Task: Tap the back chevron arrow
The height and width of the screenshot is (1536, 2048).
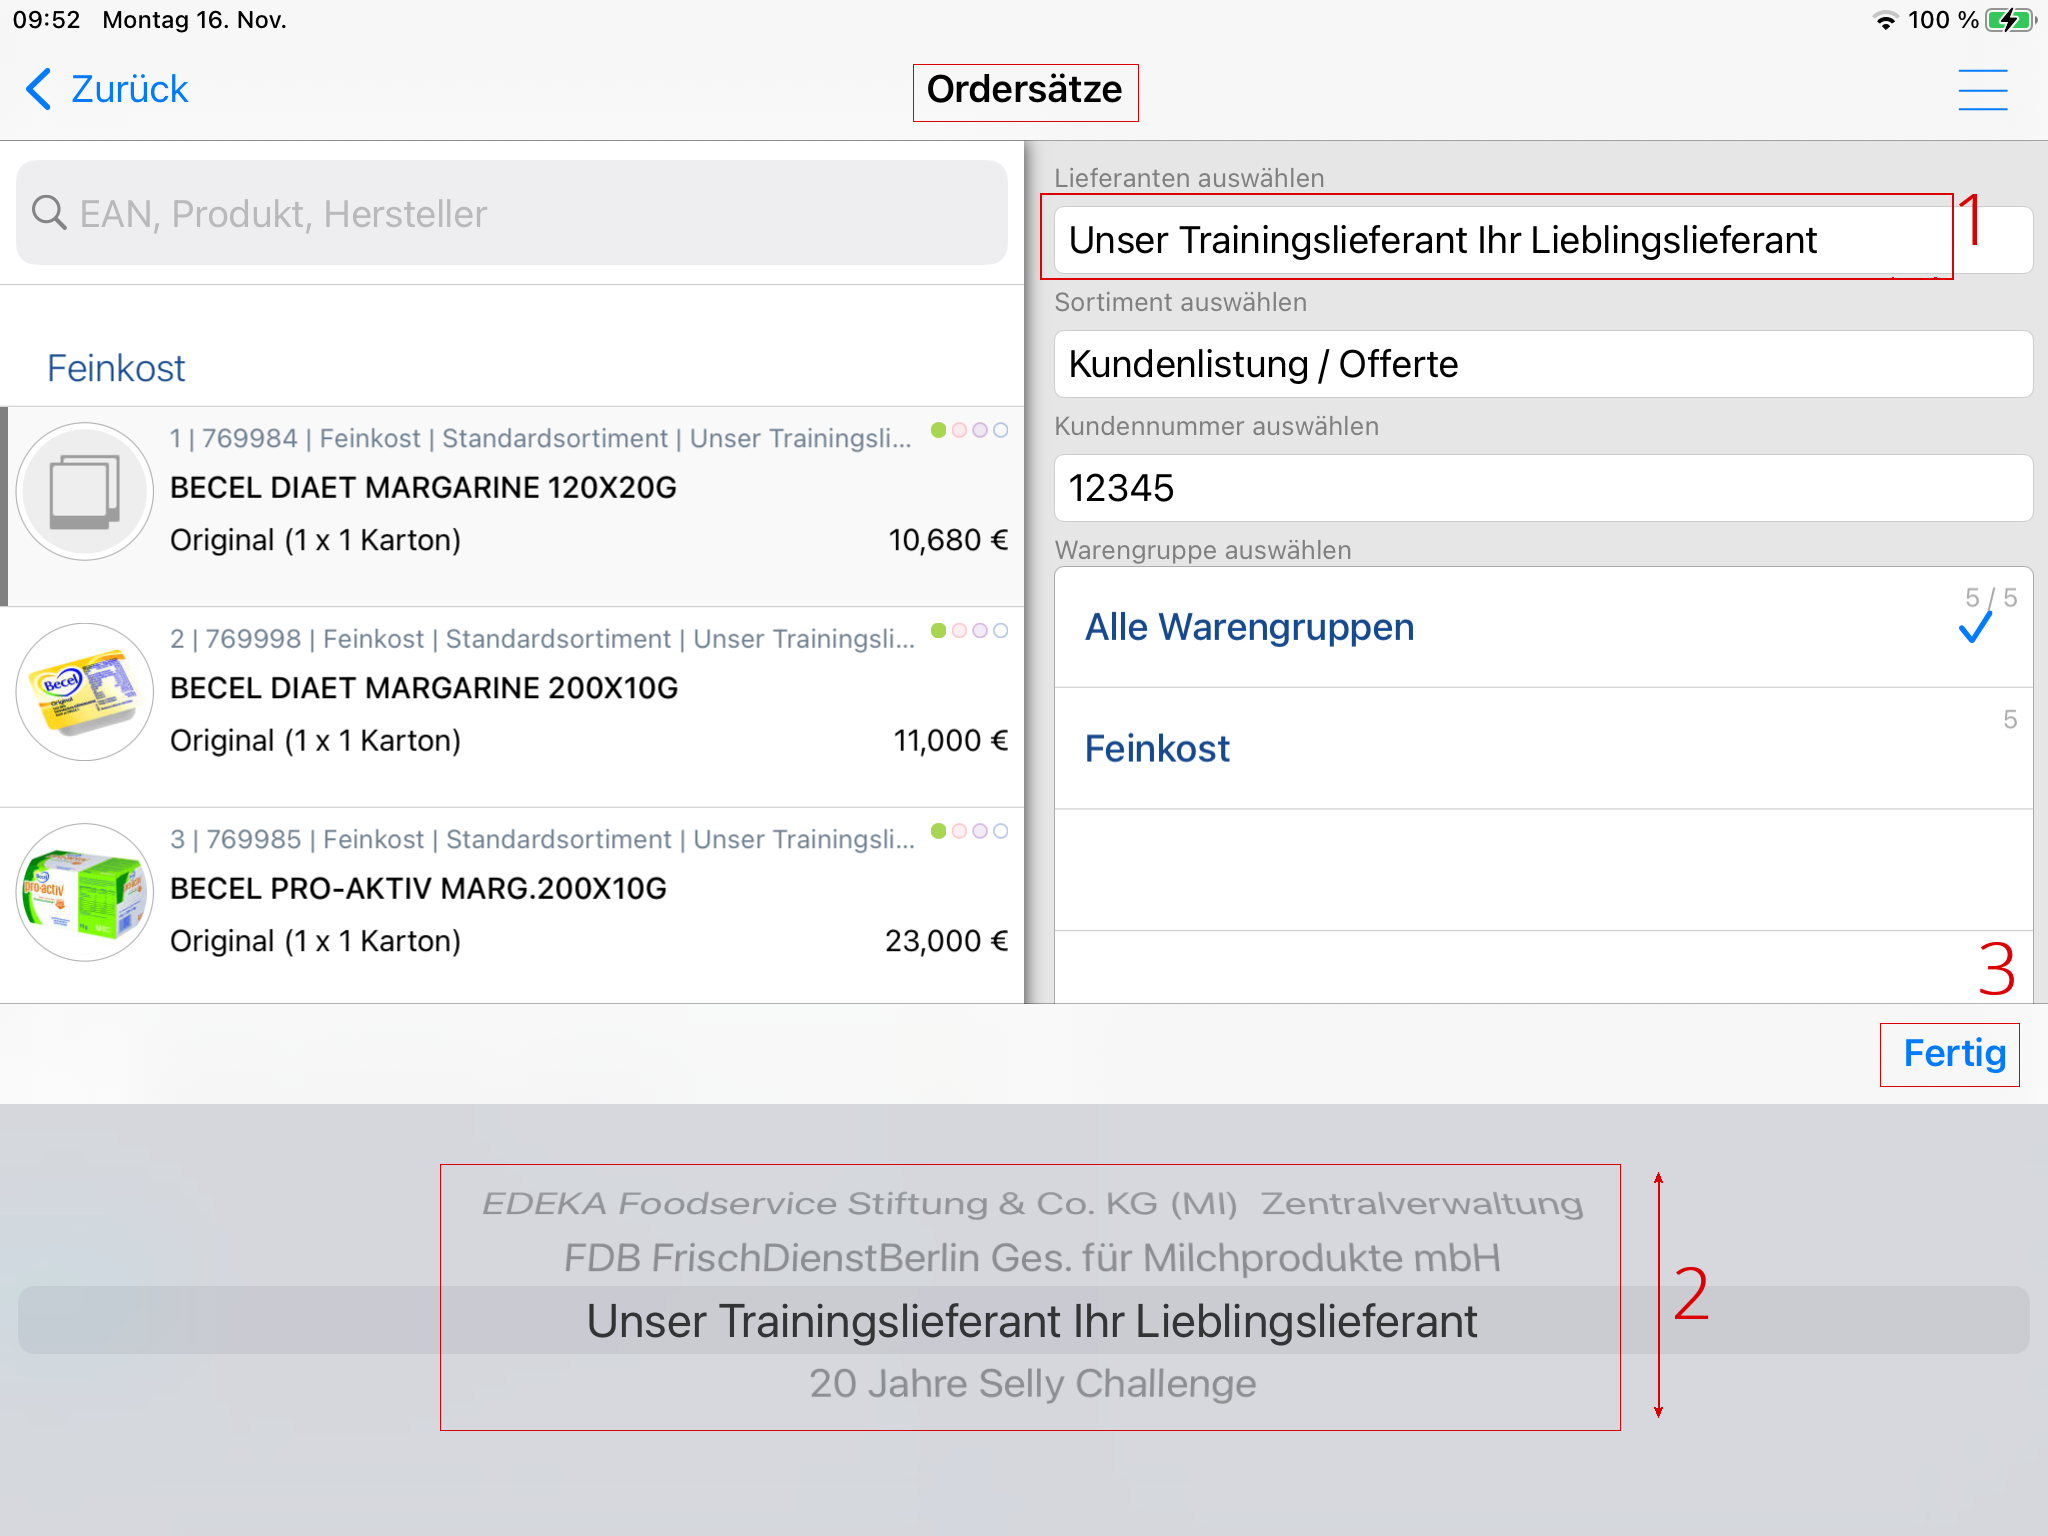Action: pyautogui.click(x=38, y=90)
